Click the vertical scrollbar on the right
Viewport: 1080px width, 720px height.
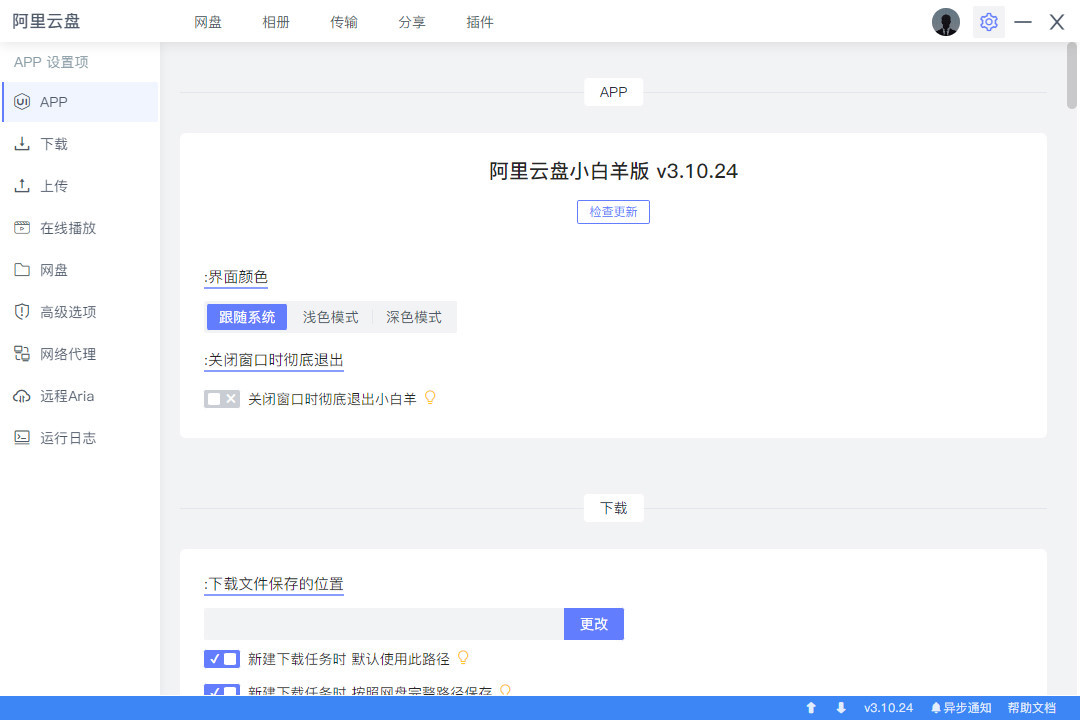(x=1072, y=76)
